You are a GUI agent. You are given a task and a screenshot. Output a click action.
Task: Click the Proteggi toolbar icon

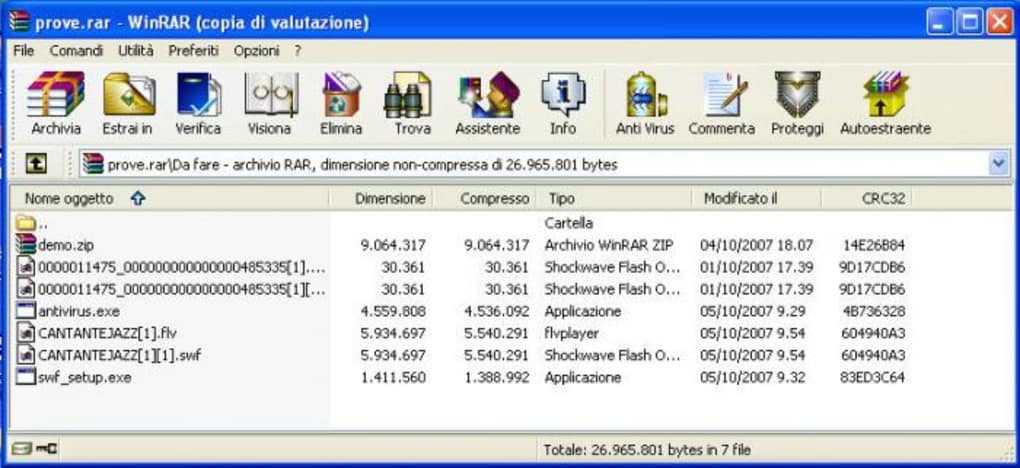click(x=798, y=94)
